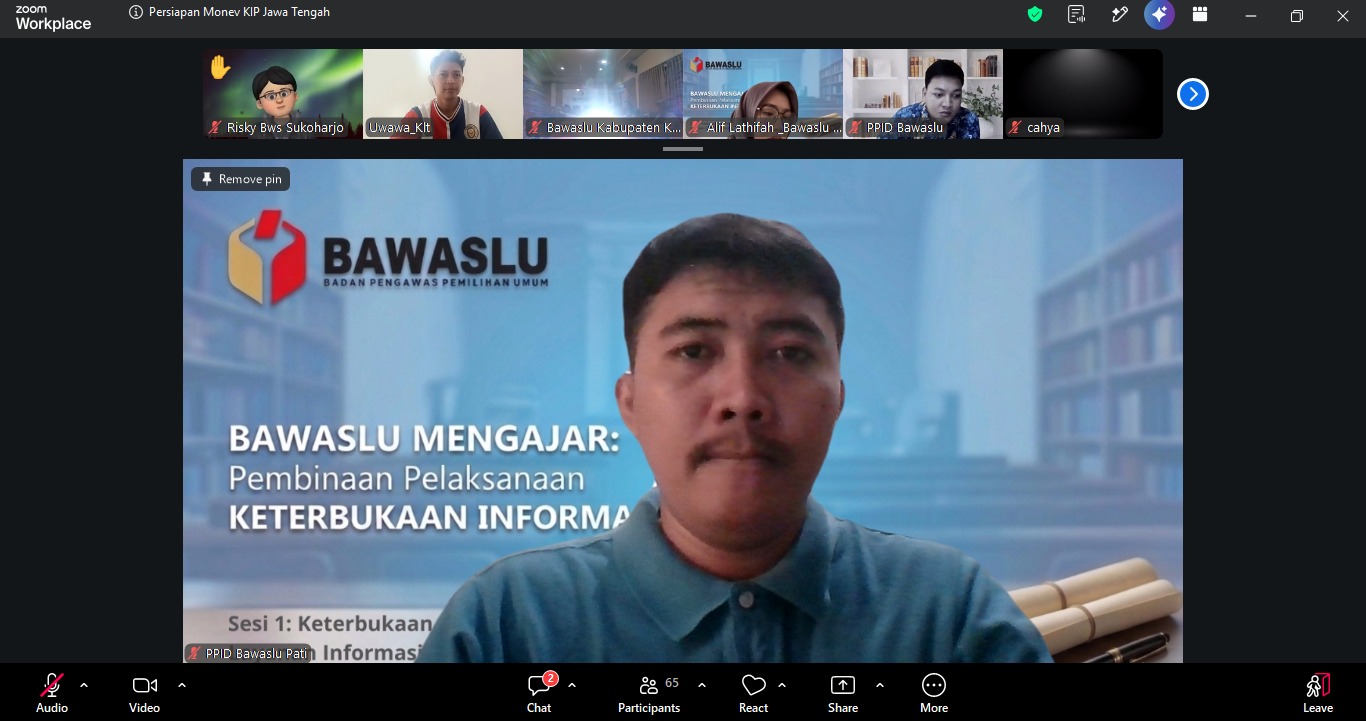Expand the audio options caret

point(84,685)
